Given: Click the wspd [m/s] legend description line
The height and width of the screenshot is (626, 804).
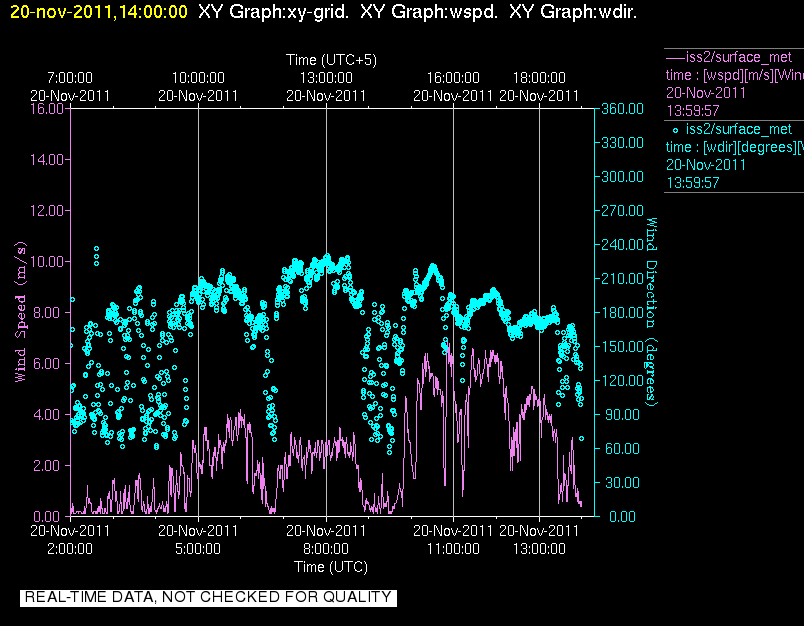Looking at the screenshot, I should pos(734,75).
